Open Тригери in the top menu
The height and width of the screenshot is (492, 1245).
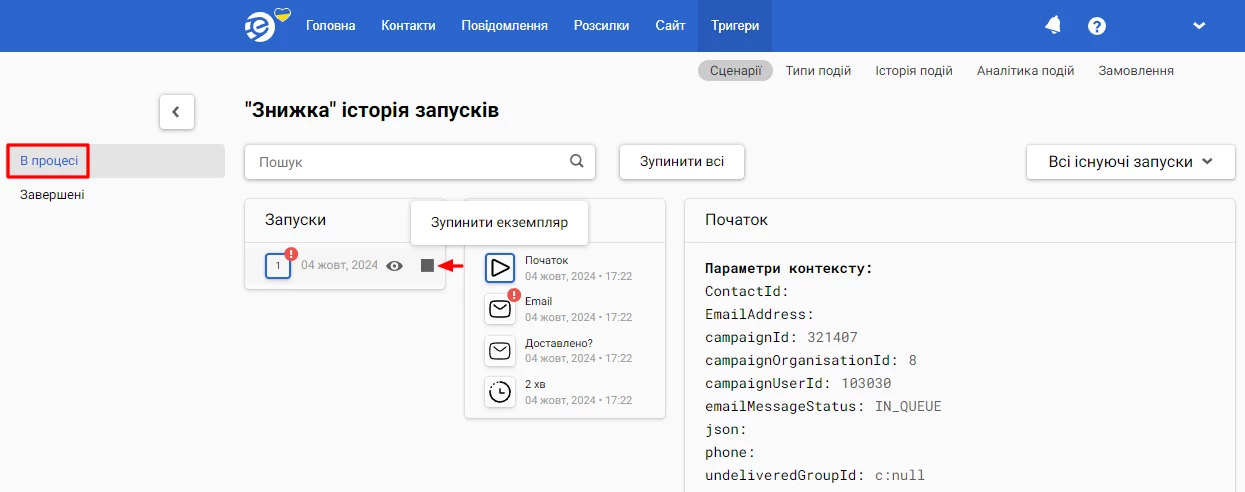735,26
